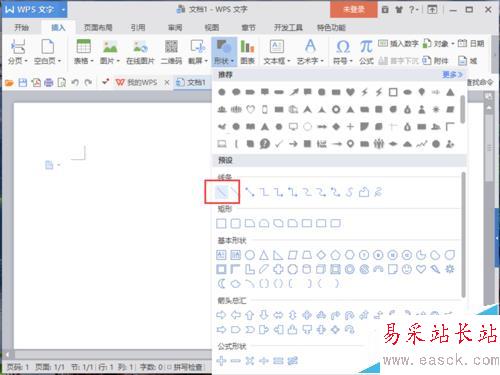The height and width of the screenshot is (375, 500).
Task: Switch to the 页面布局 tab
Action: tap(98, 28)
